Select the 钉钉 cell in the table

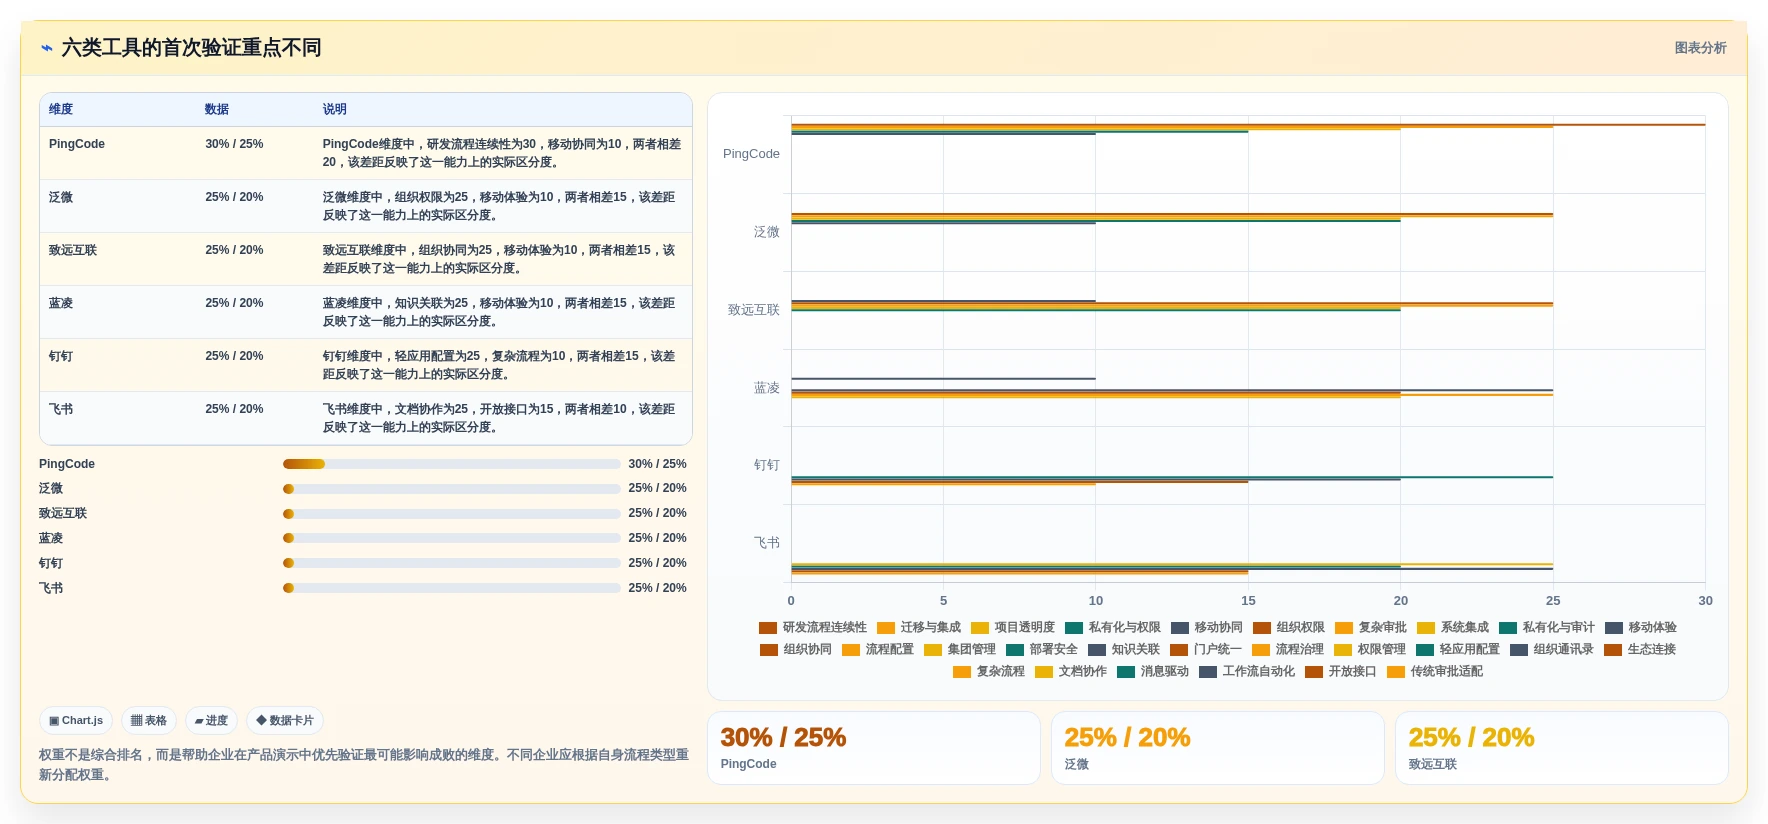pyautogui.click(x=61, y=356)
